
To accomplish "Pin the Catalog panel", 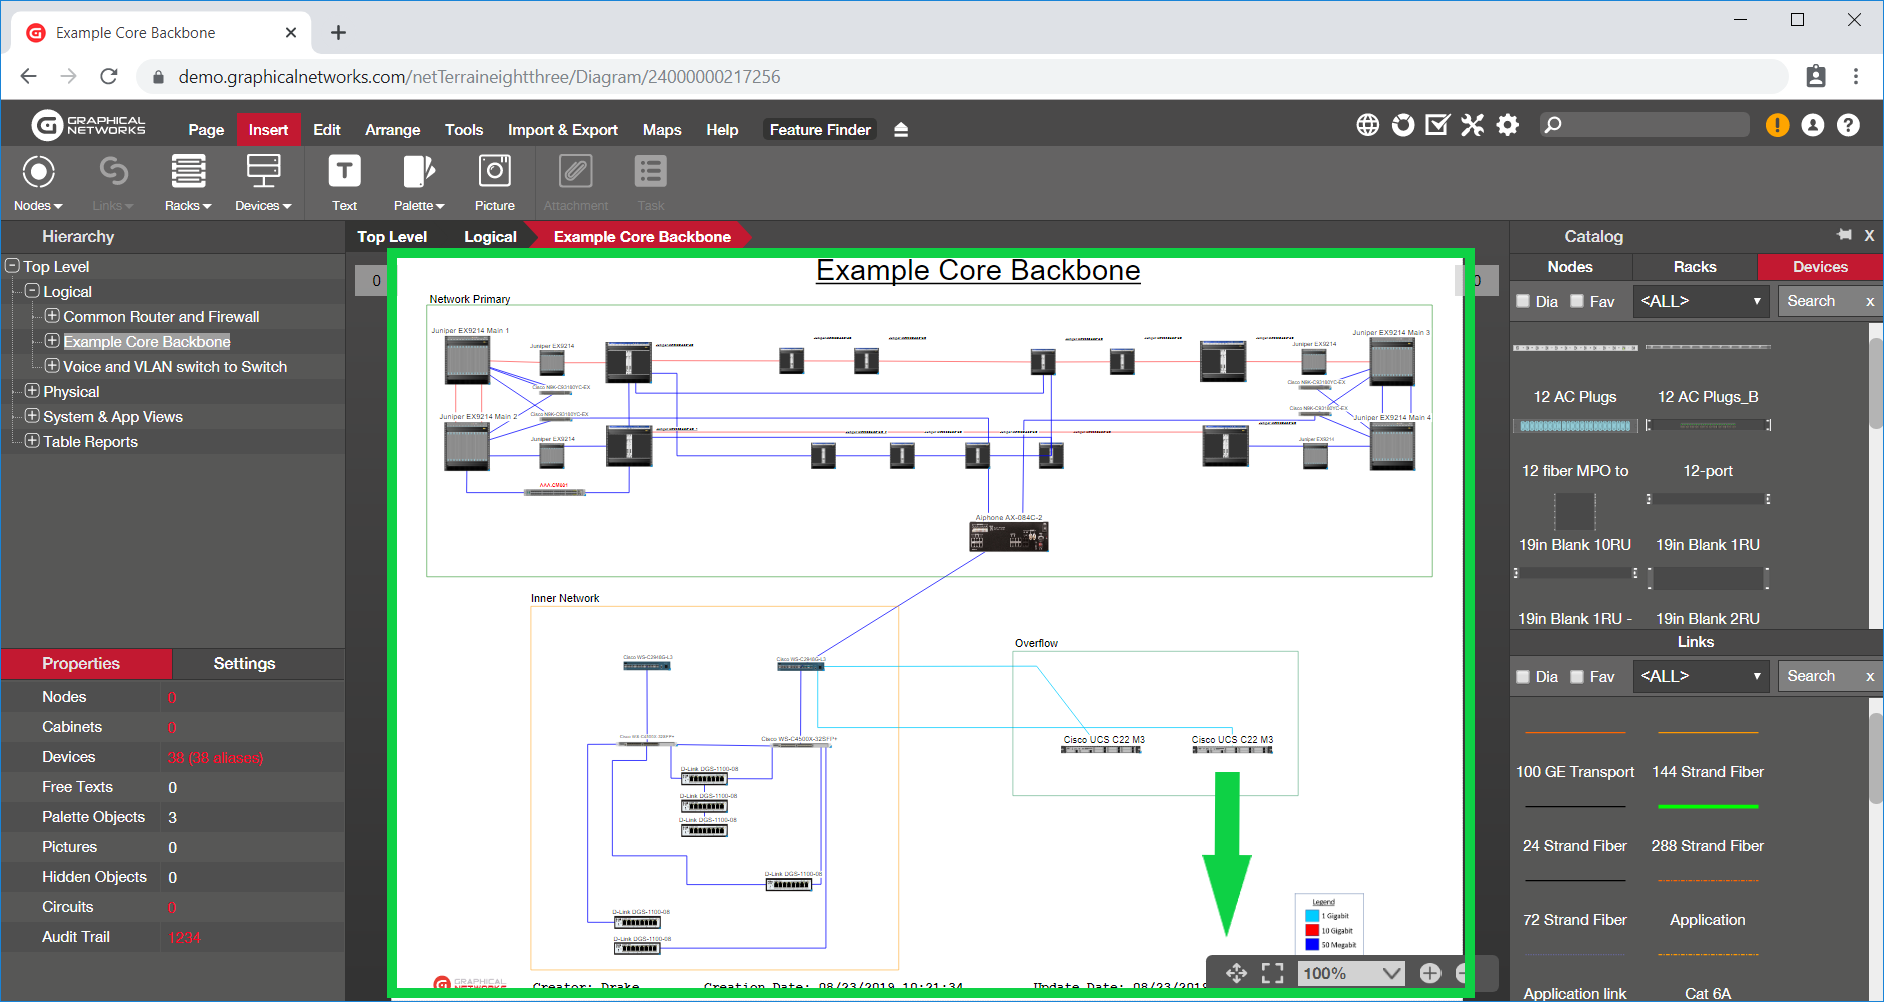I will point(1844,235).
